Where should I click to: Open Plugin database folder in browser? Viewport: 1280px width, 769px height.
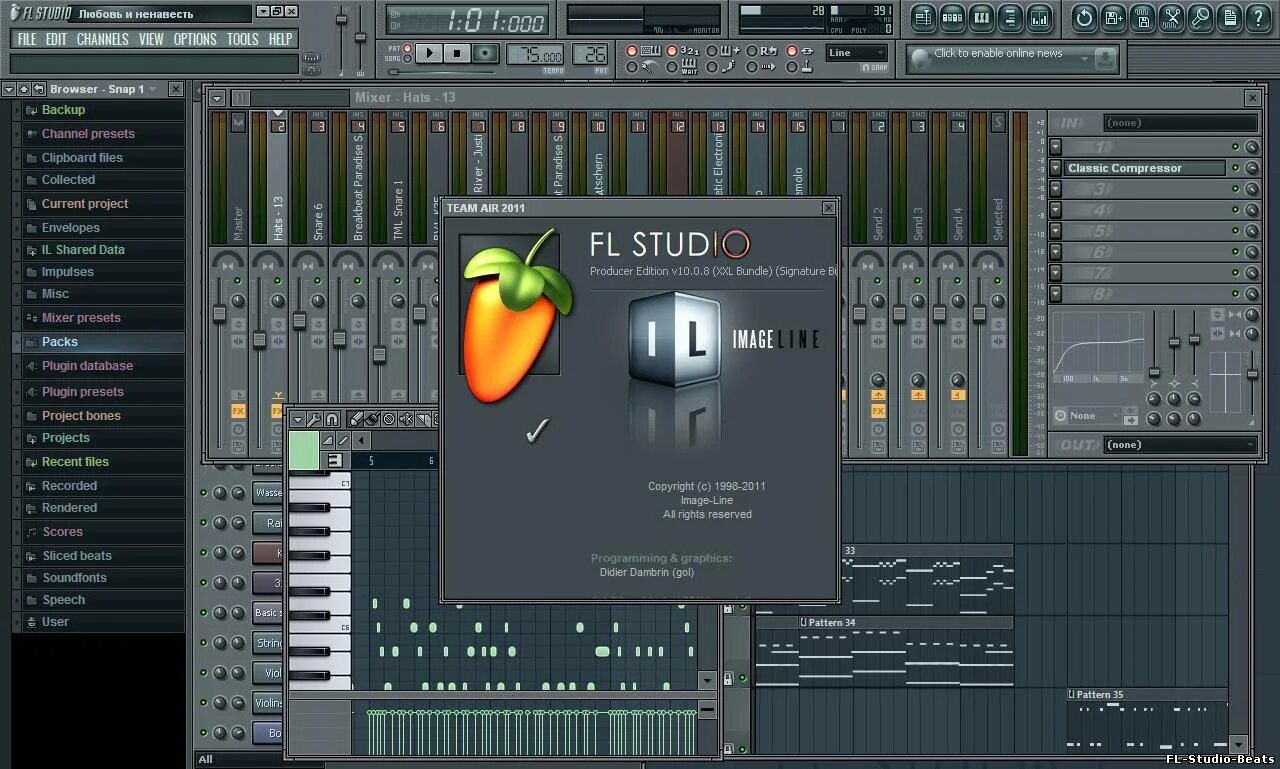tap(87, 366)
